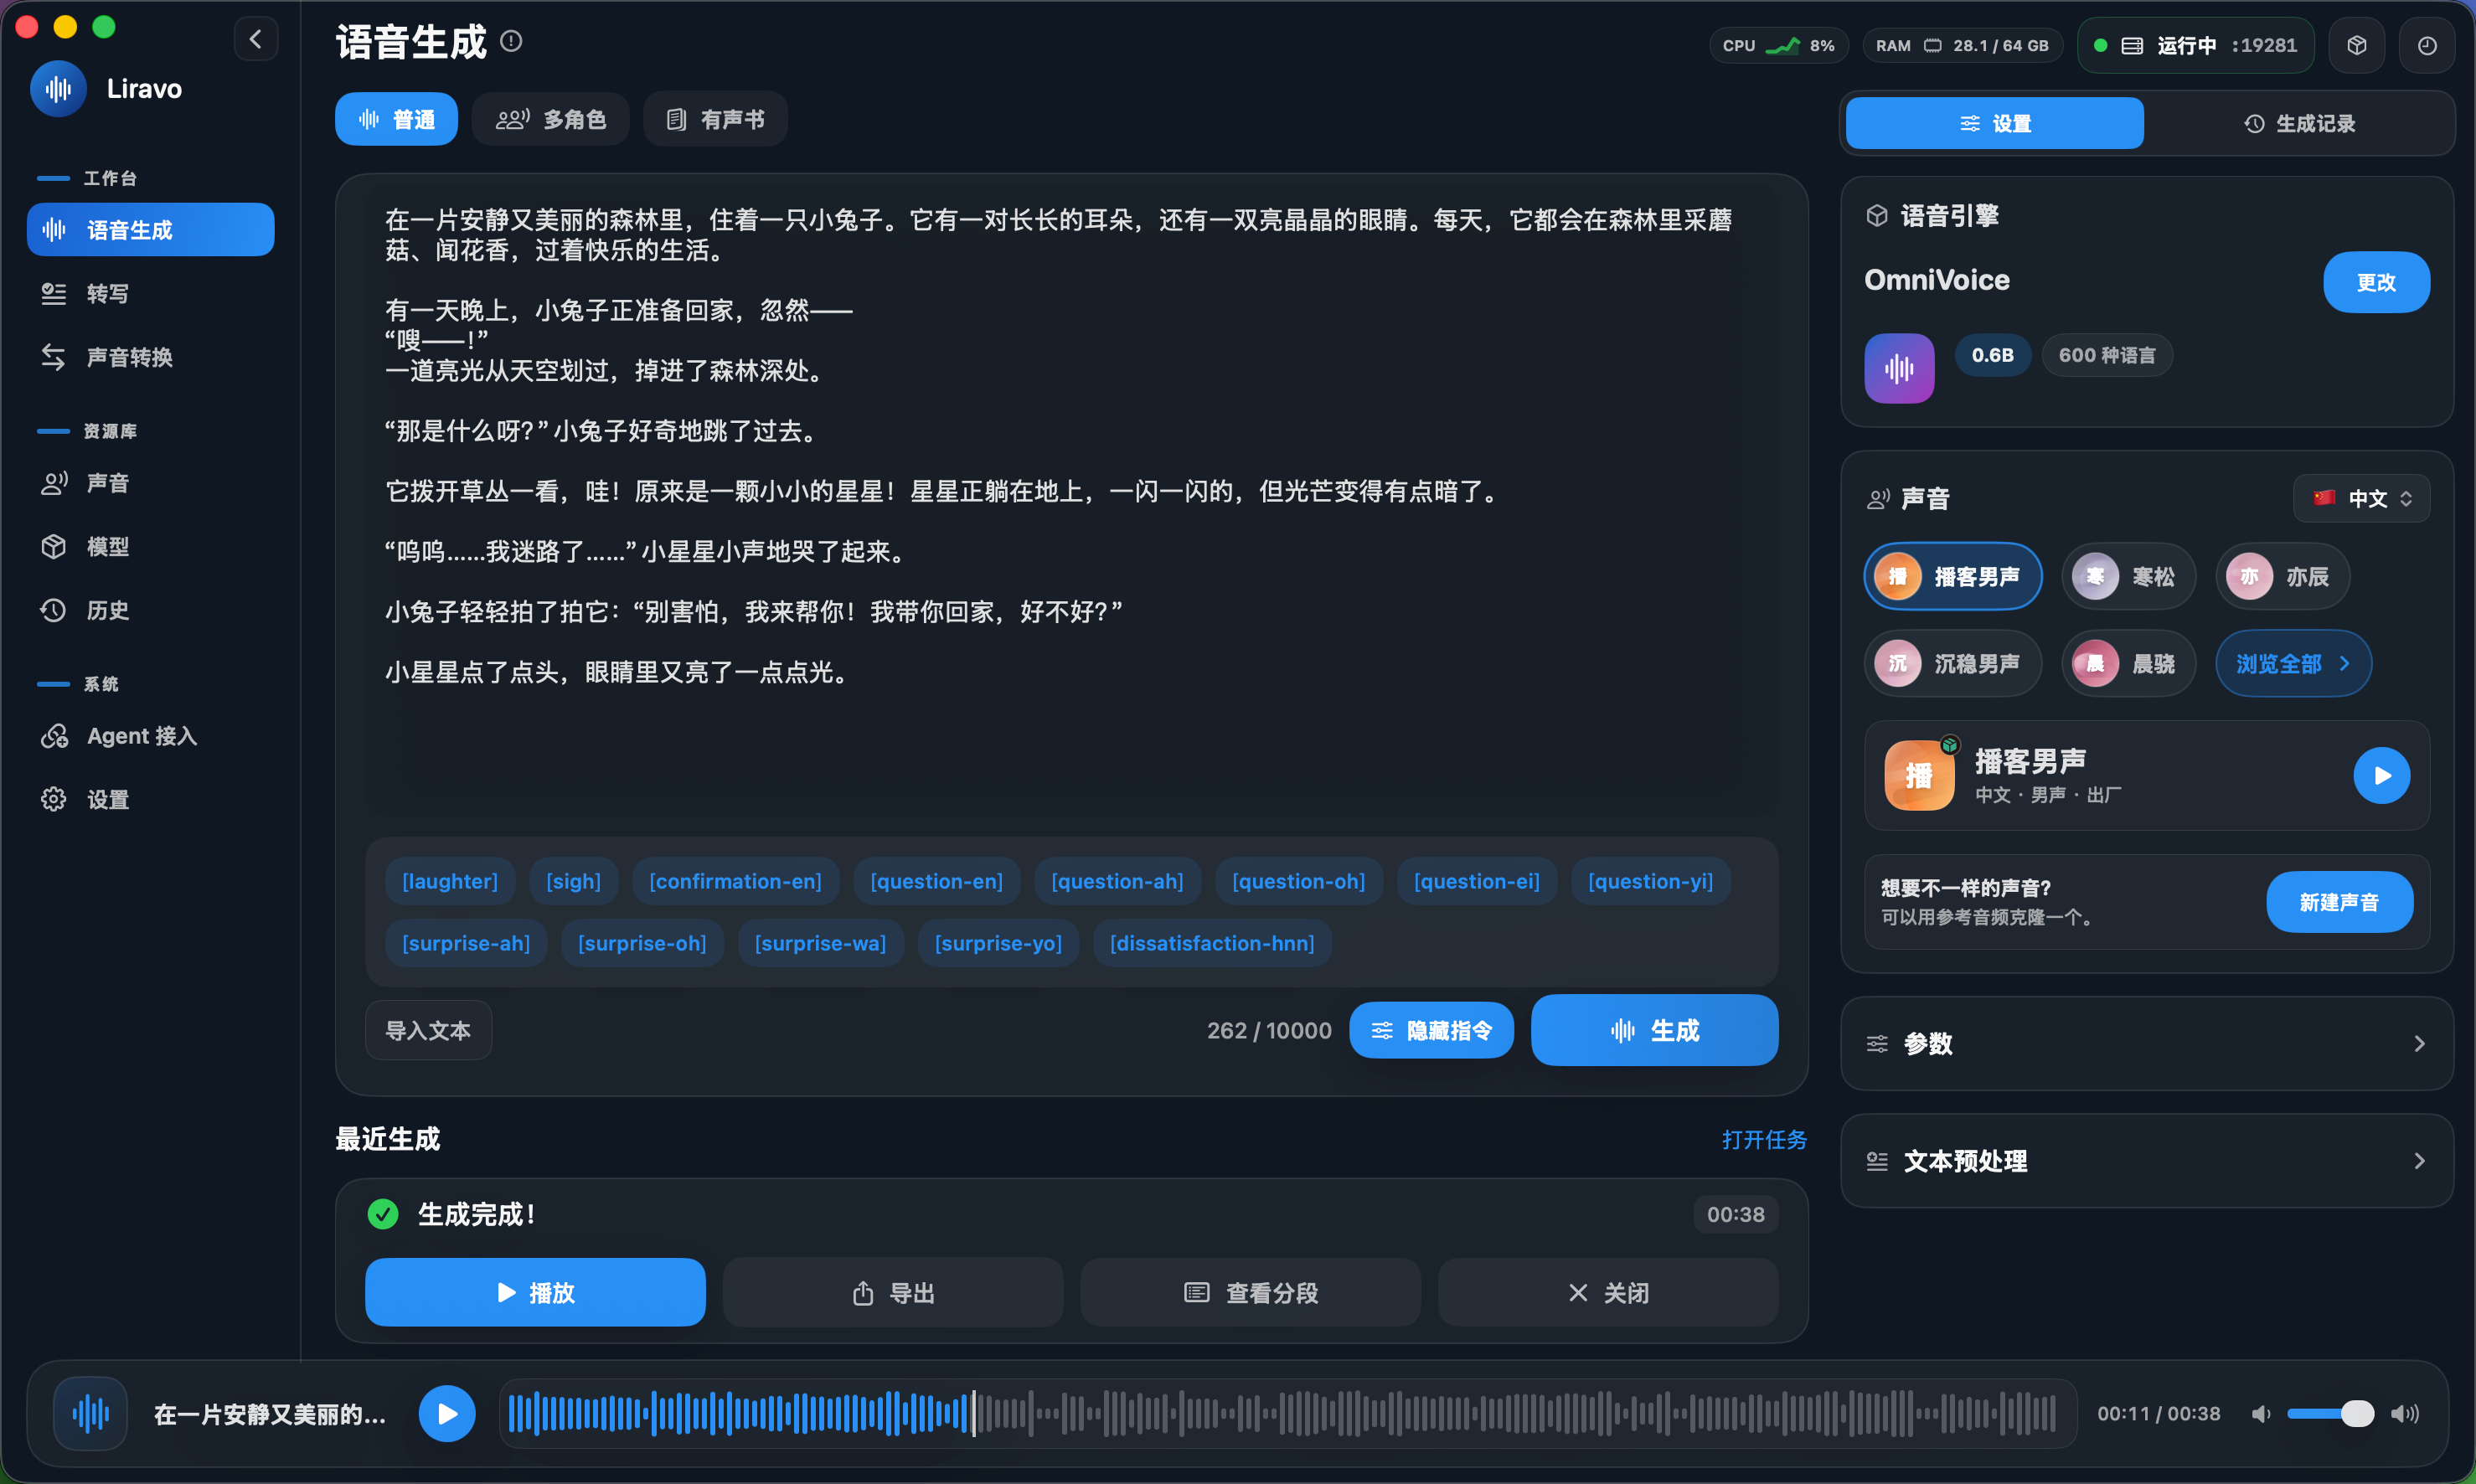Open 转写 in the sidebar
Image resolution: width=2476 pixels, height=1484 pixels.
pyautogui.click(x=150, y=293)
